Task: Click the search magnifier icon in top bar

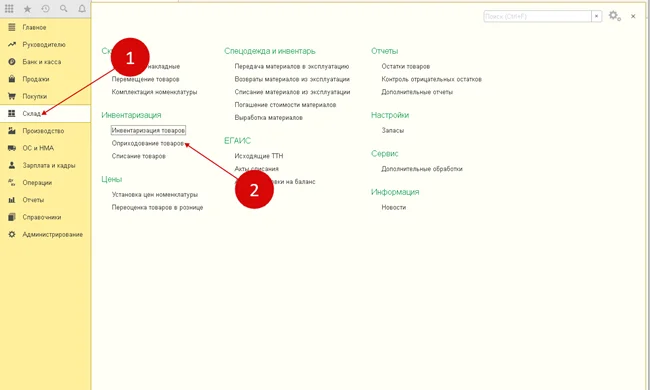Action: pyautogui.click(x=63, y=8)
